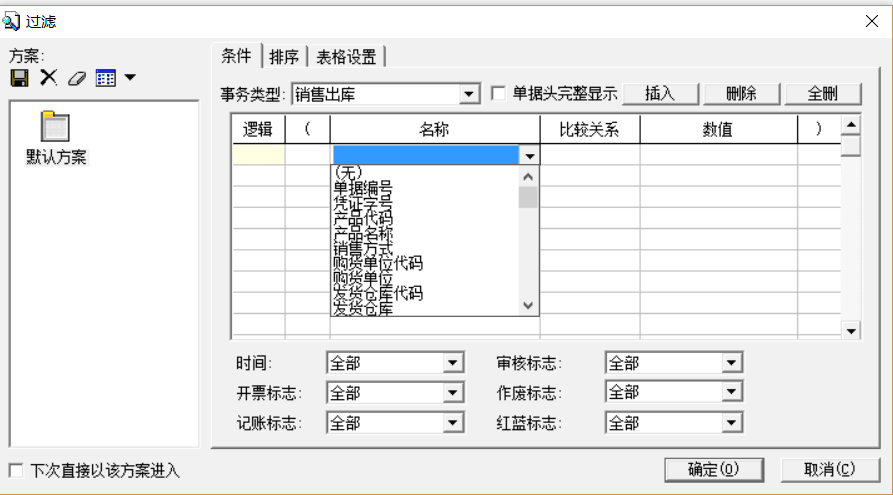Enable the 单据头完整显示 checkbox
893x495 pixels.
point(499,94)
